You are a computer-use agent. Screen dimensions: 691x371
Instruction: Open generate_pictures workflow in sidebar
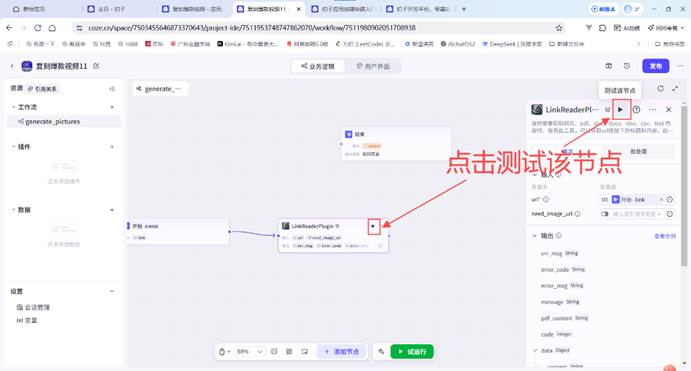tap(64, 122)
